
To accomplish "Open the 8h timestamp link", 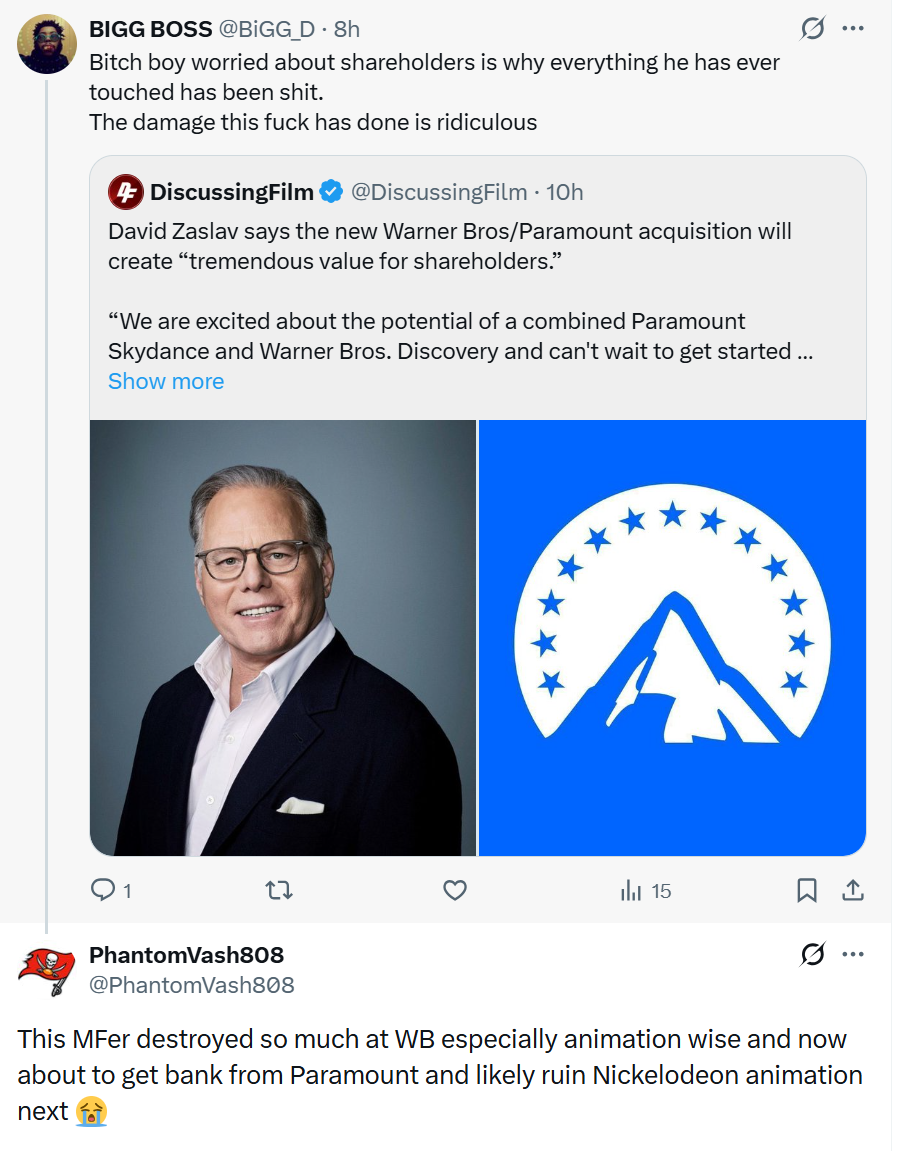I will [347, 29].
